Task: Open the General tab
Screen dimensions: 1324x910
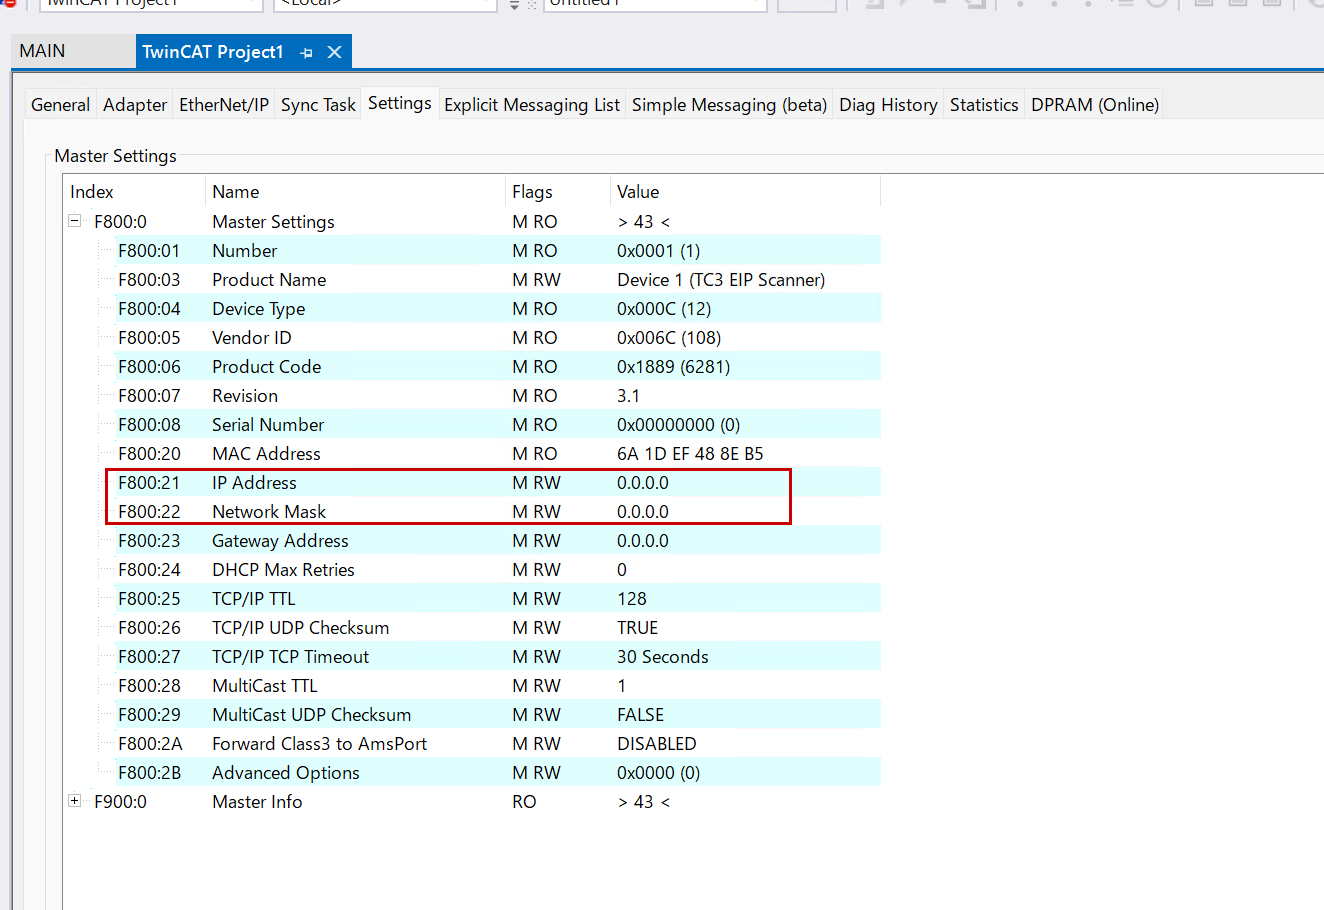Action: click(x=60, y=105)
